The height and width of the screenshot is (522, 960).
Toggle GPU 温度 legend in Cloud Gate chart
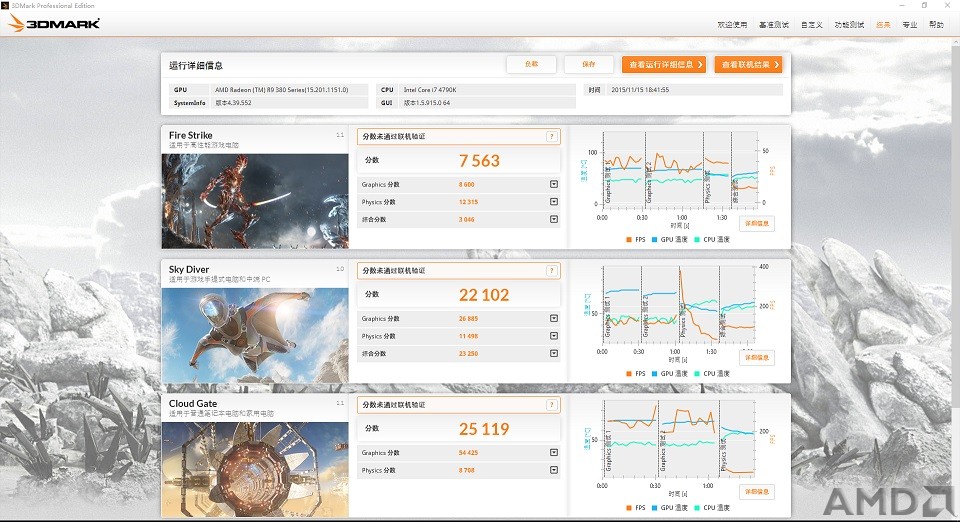(x=670, y=507)
